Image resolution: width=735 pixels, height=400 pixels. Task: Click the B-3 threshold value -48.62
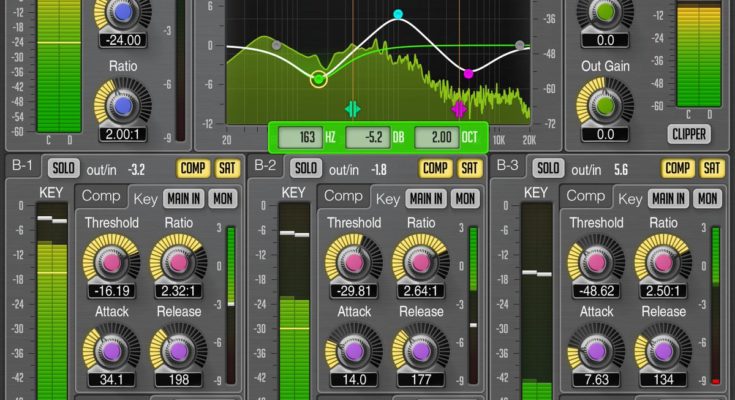pyautogui.click(x=596, y=291)
